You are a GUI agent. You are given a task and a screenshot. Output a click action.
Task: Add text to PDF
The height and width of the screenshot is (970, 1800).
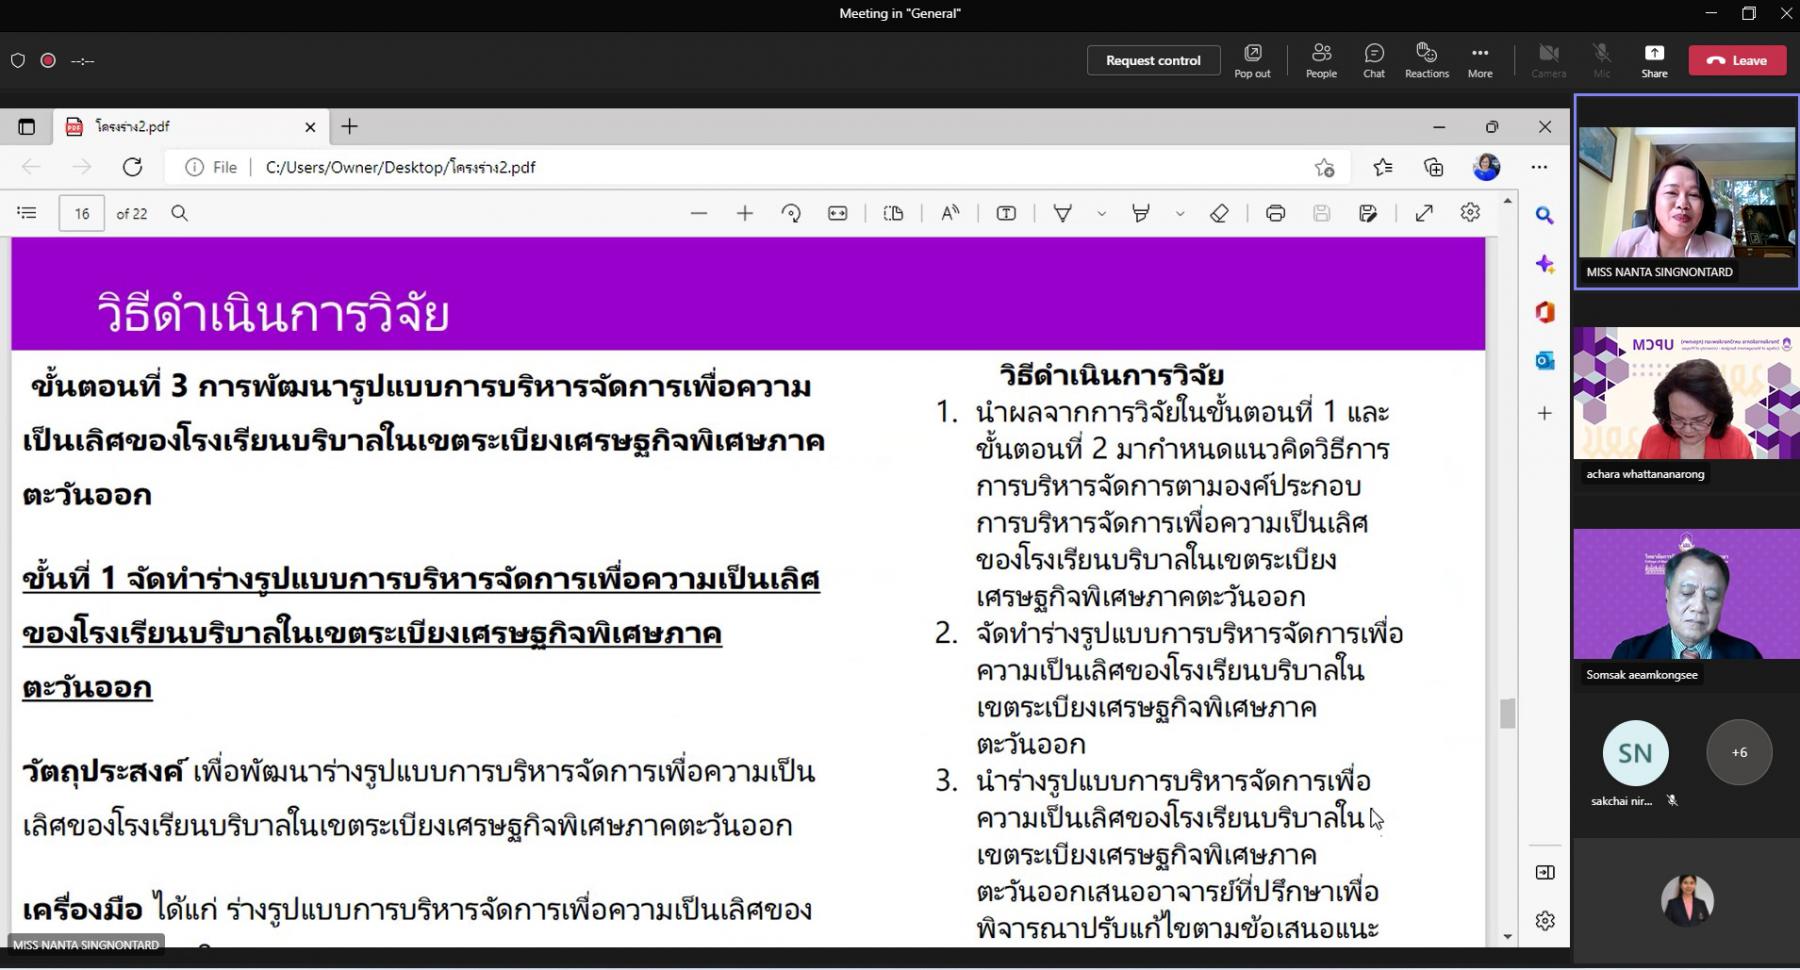(1006, 213)
